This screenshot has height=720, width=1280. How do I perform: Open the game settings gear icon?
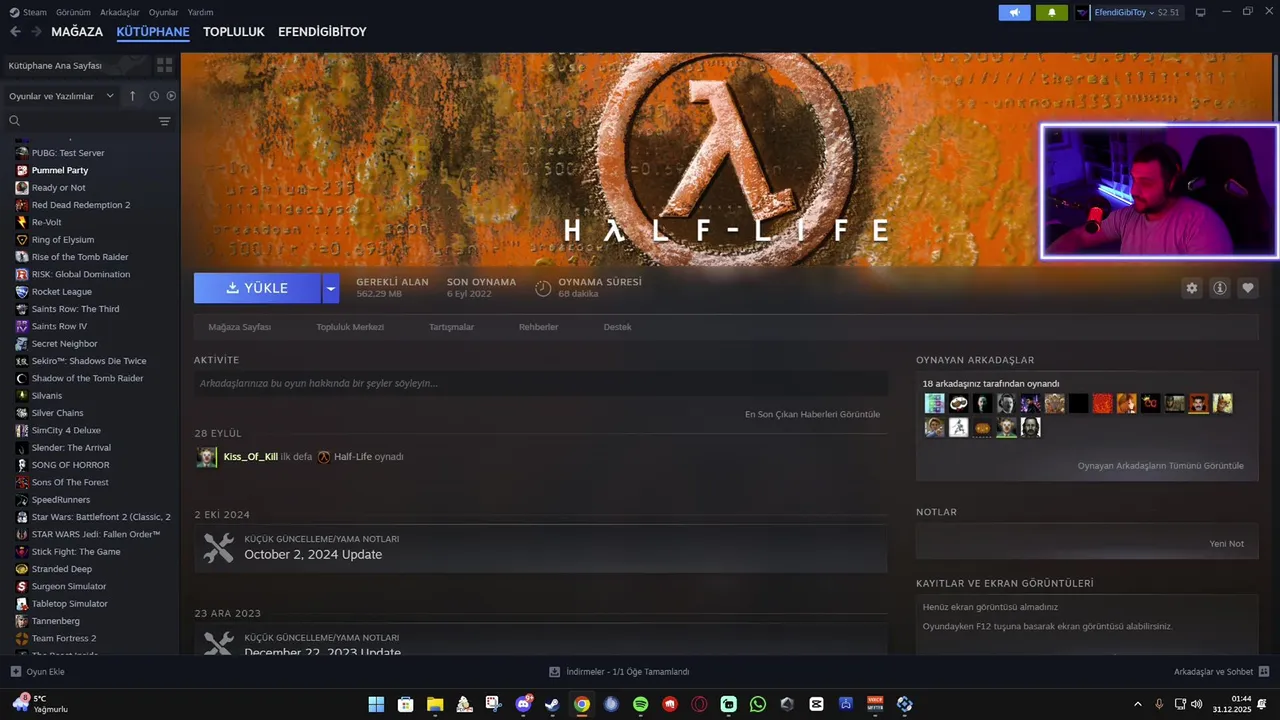(x=1191, y=288)
